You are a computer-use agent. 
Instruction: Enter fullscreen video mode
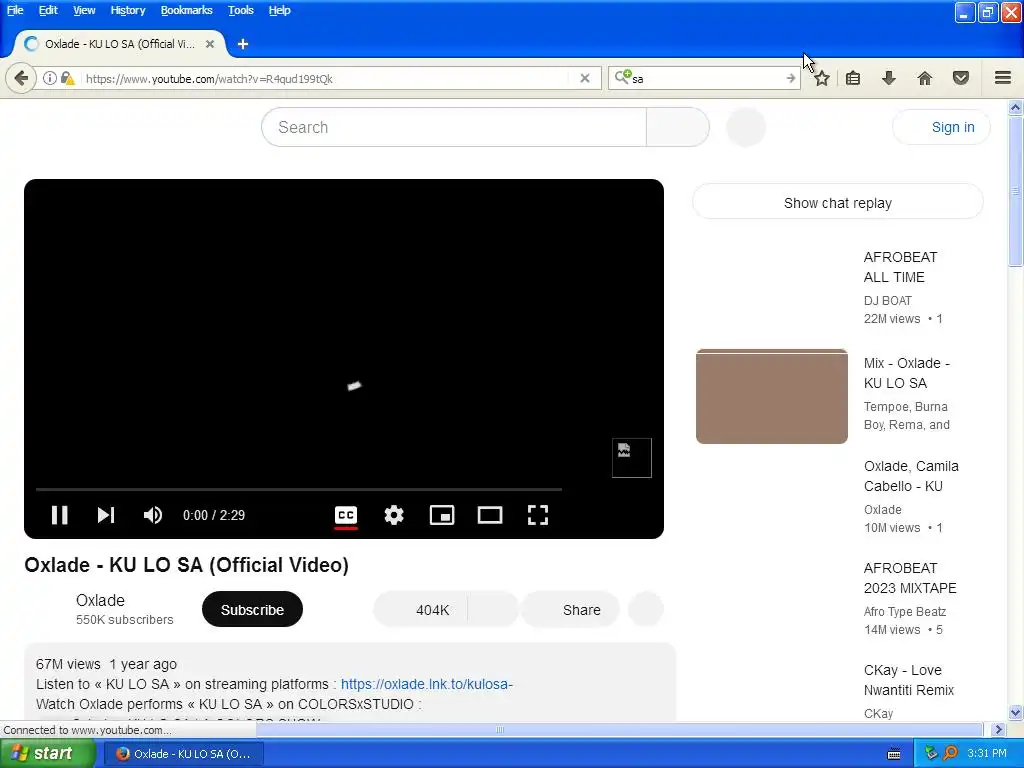pos(537,515)
